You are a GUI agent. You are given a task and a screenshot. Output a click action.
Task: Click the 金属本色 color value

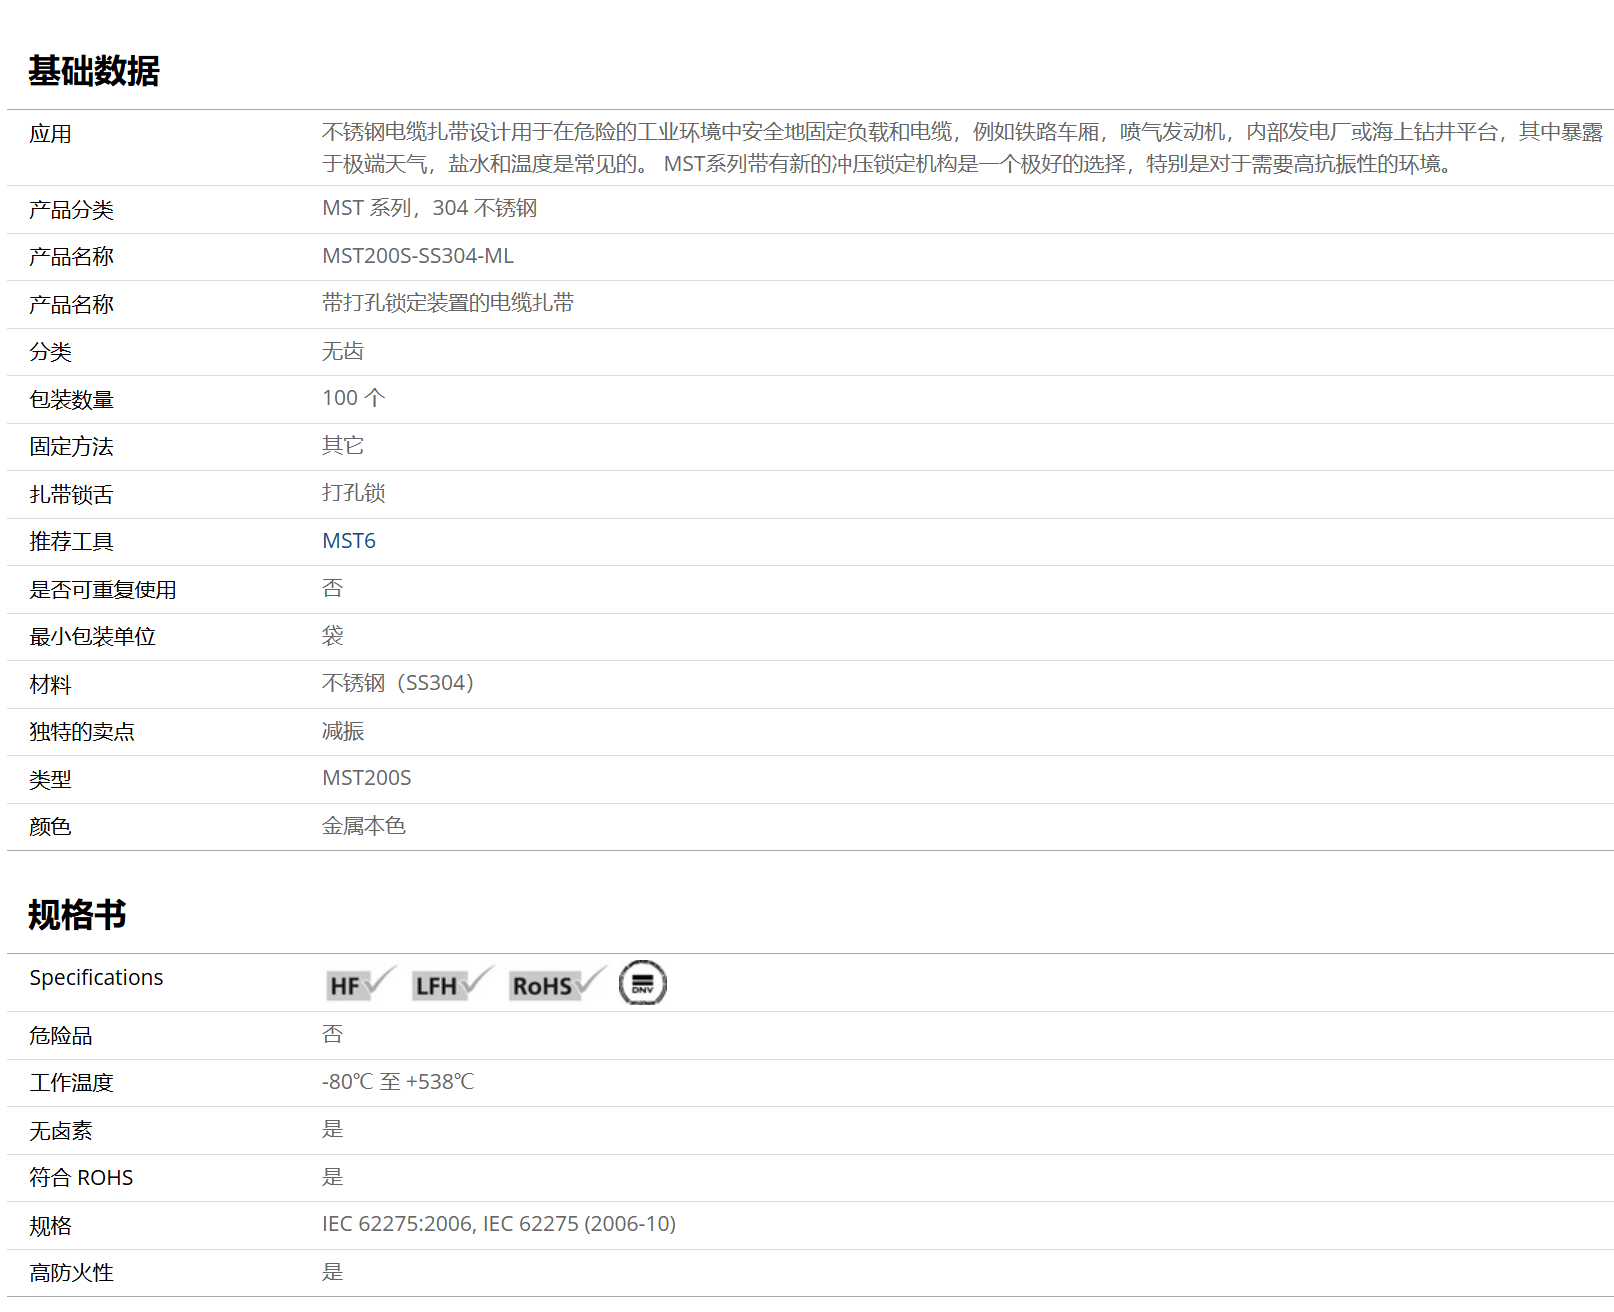[363, 826]
